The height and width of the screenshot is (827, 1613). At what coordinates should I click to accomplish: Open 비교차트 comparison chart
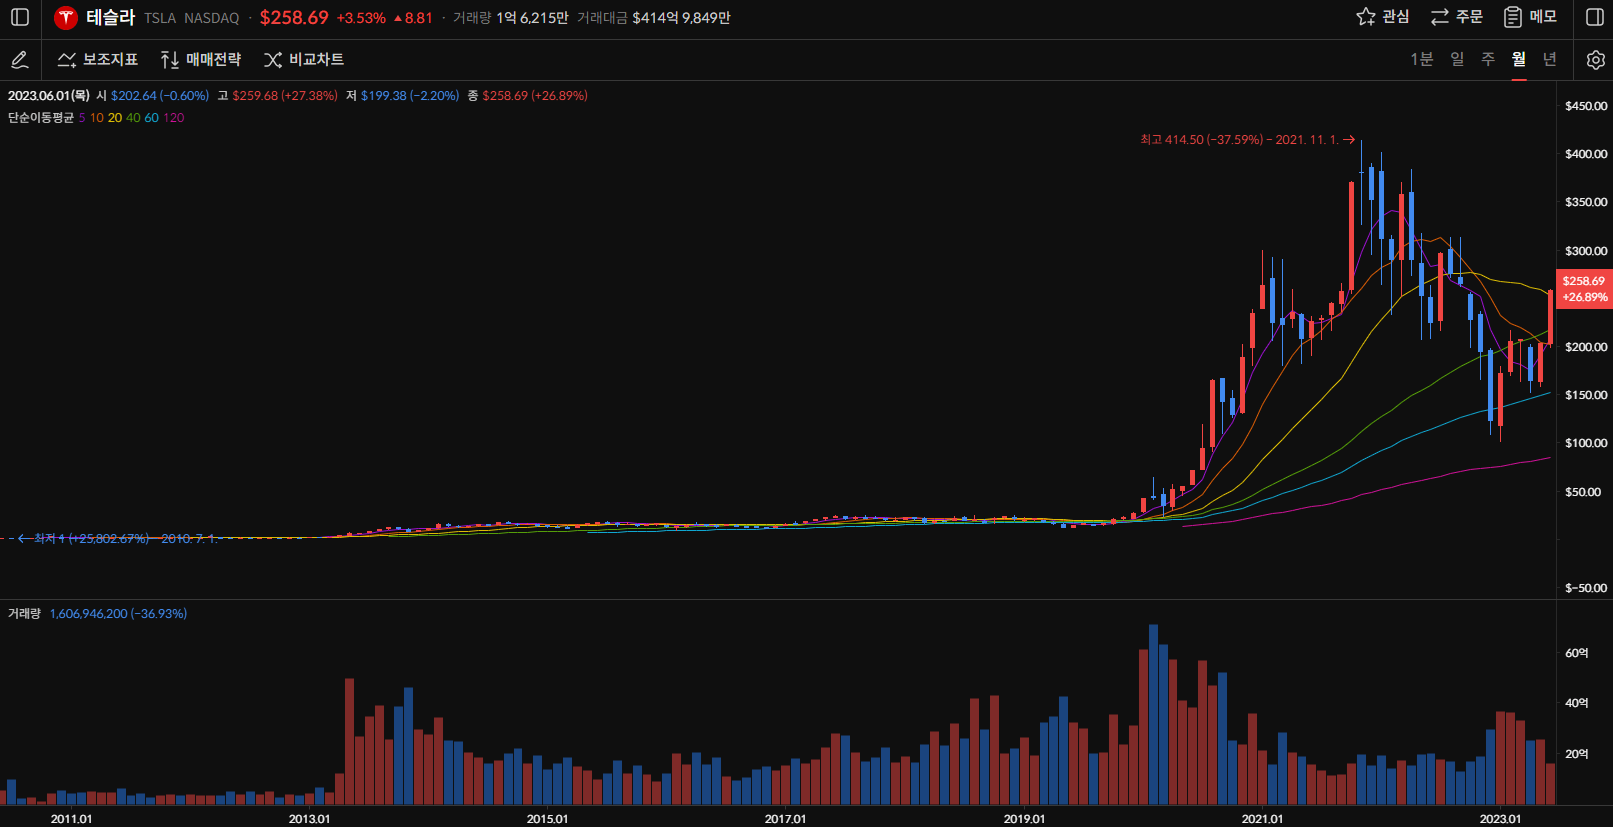tap(304, 60)
